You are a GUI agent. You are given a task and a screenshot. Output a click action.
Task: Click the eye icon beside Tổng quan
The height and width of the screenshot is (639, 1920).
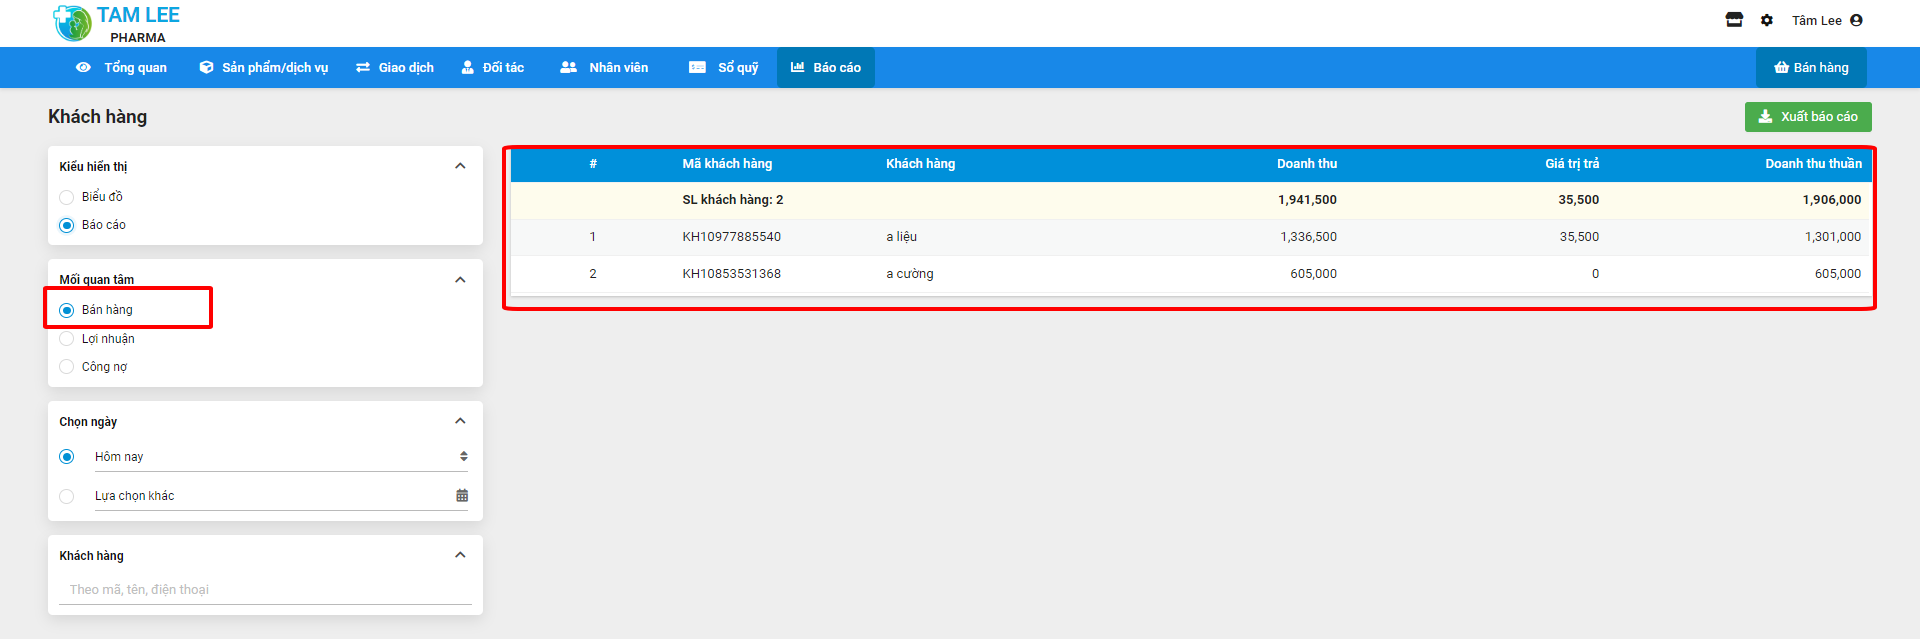[83, 67]
